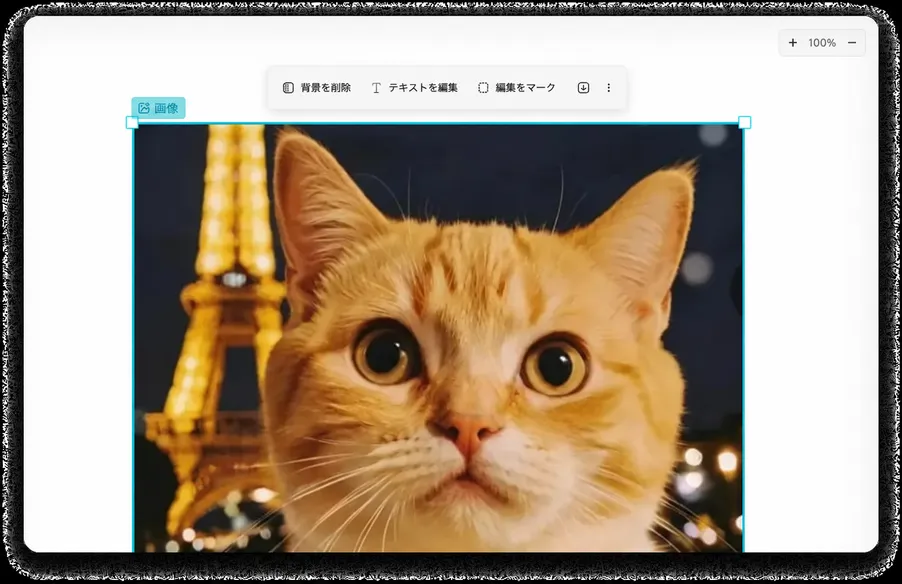This screenshot has width=902, height=584.
Task: Click the plus icon to zoom in
Action: 793,43
